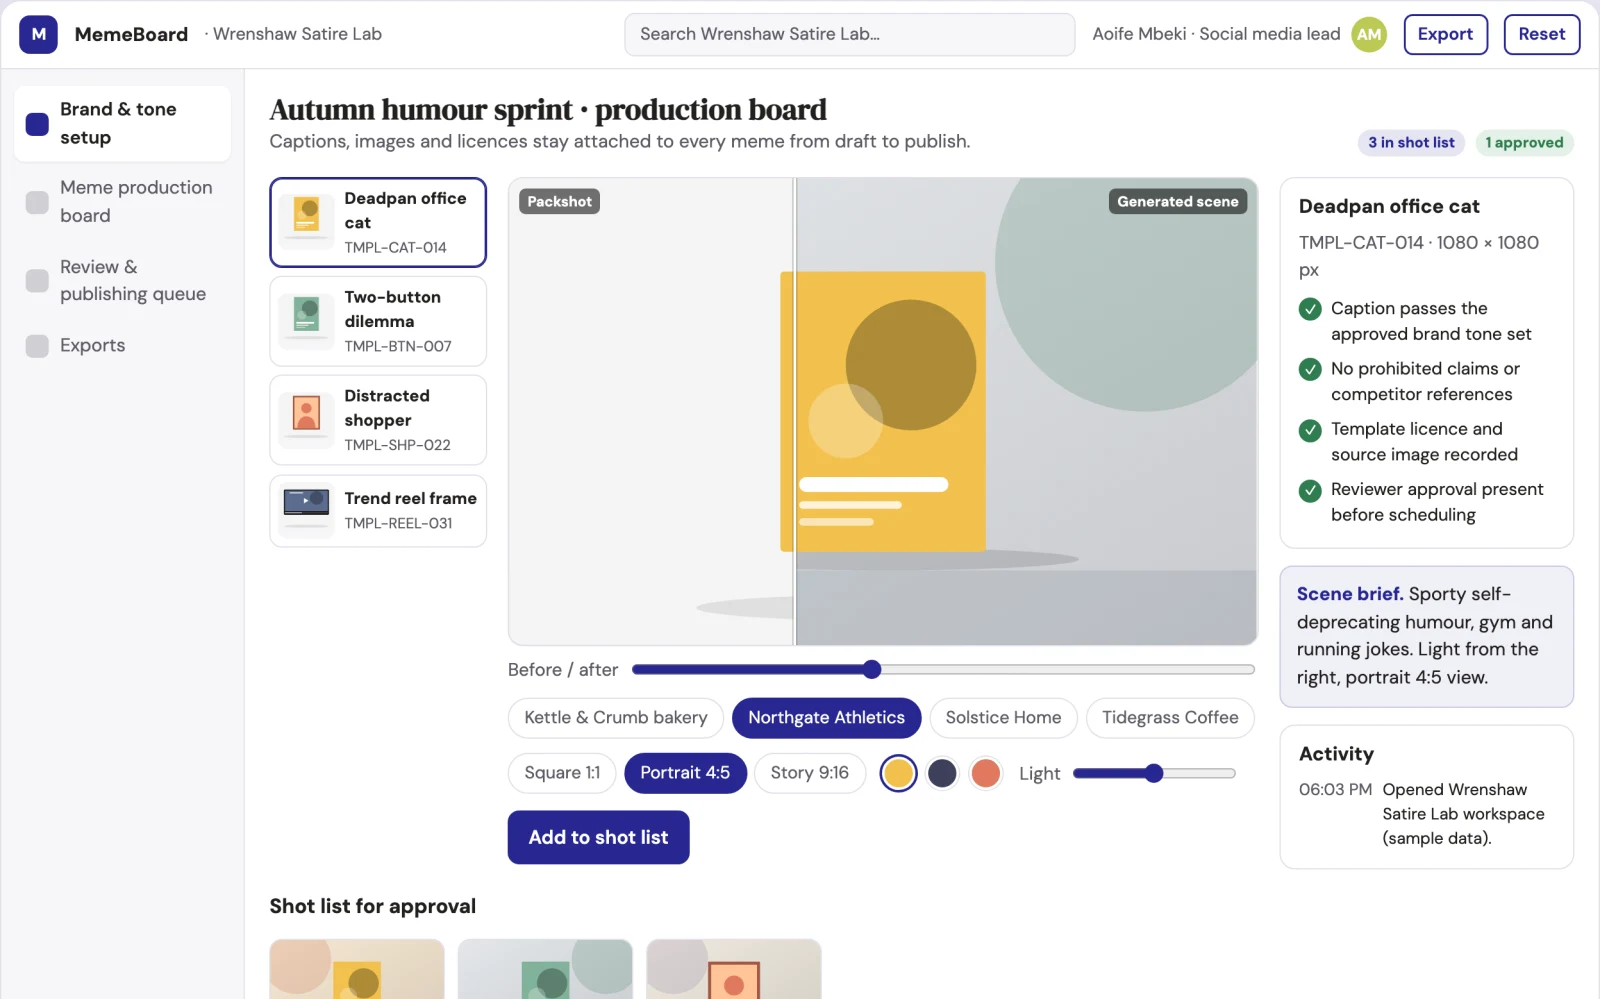Click the Distracted shopper template thumbnail icon
The height and width of the screenshot is (999, 1600).
[307, 420]
